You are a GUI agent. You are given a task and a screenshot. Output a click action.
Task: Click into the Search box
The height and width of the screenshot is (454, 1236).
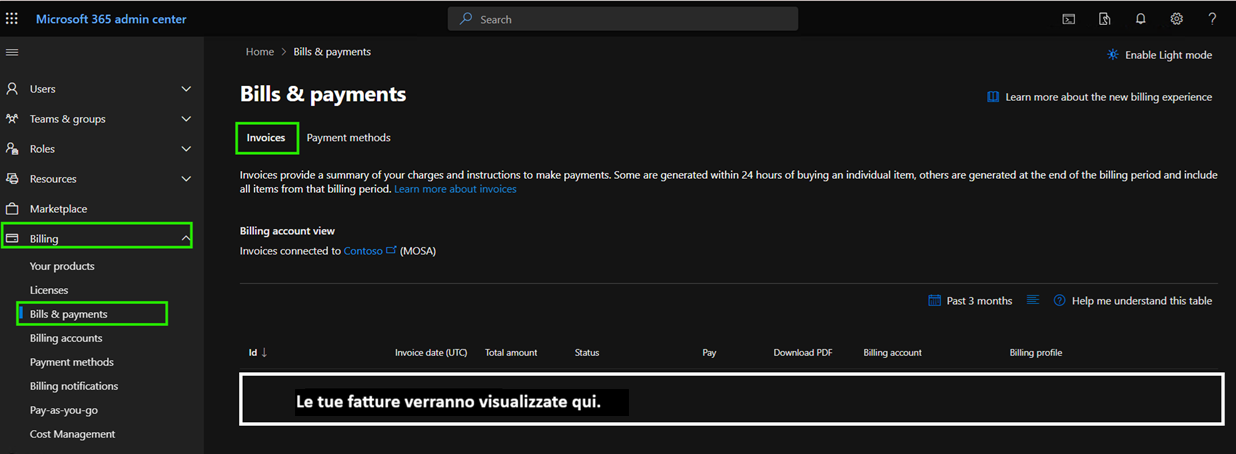tap(623, 19)
